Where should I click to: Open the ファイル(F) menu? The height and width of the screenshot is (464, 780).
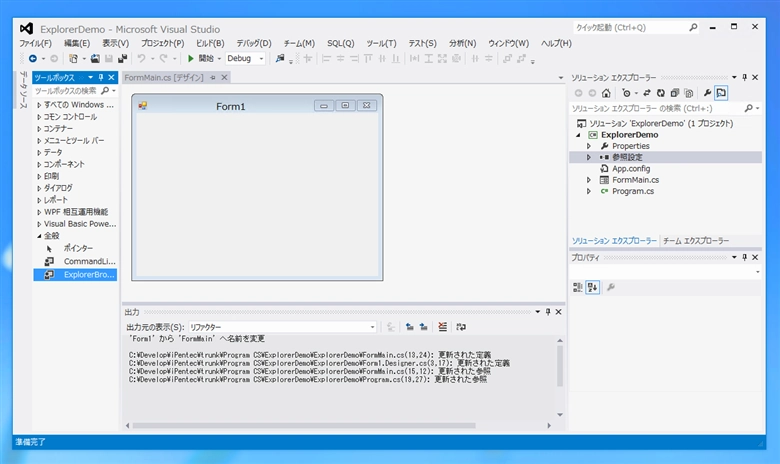(35, 43)
